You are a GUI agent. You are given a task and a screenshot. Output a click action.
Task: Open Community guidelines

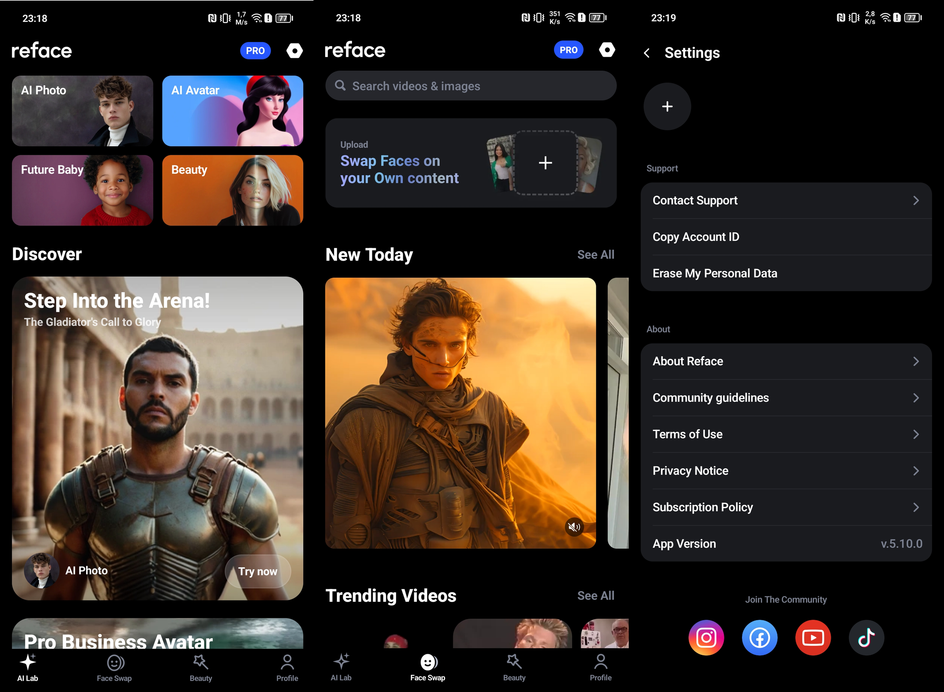tap(786, 397)
